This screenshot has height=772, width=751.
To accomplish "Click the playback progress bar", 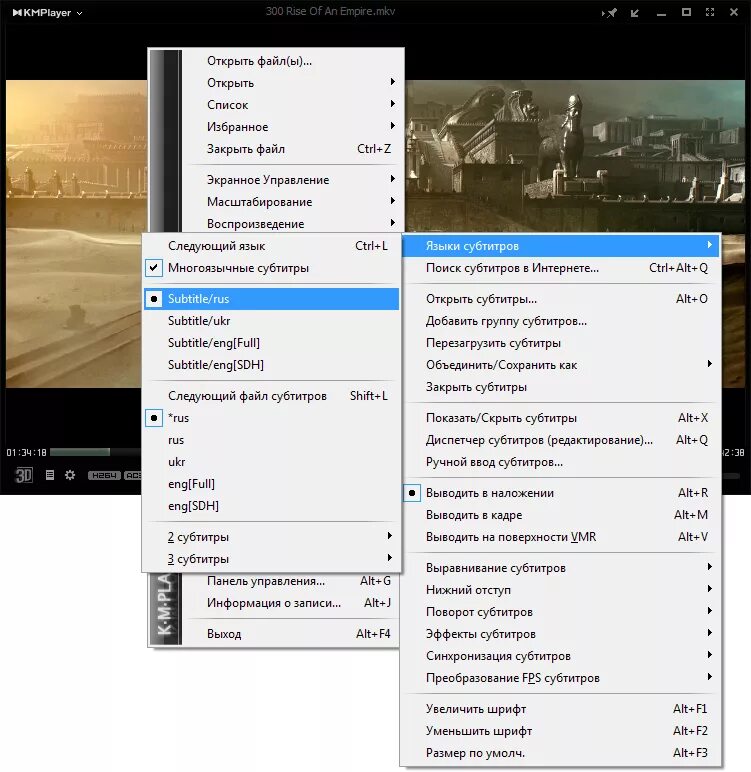I will coord(96,452).
